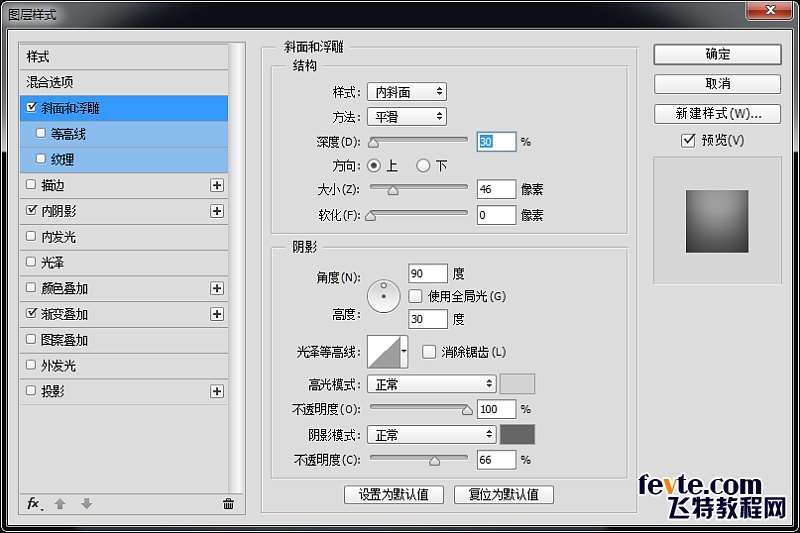800x533 pixels.
Task: Click the angle light direction dial
Action: tap(384, 296)
